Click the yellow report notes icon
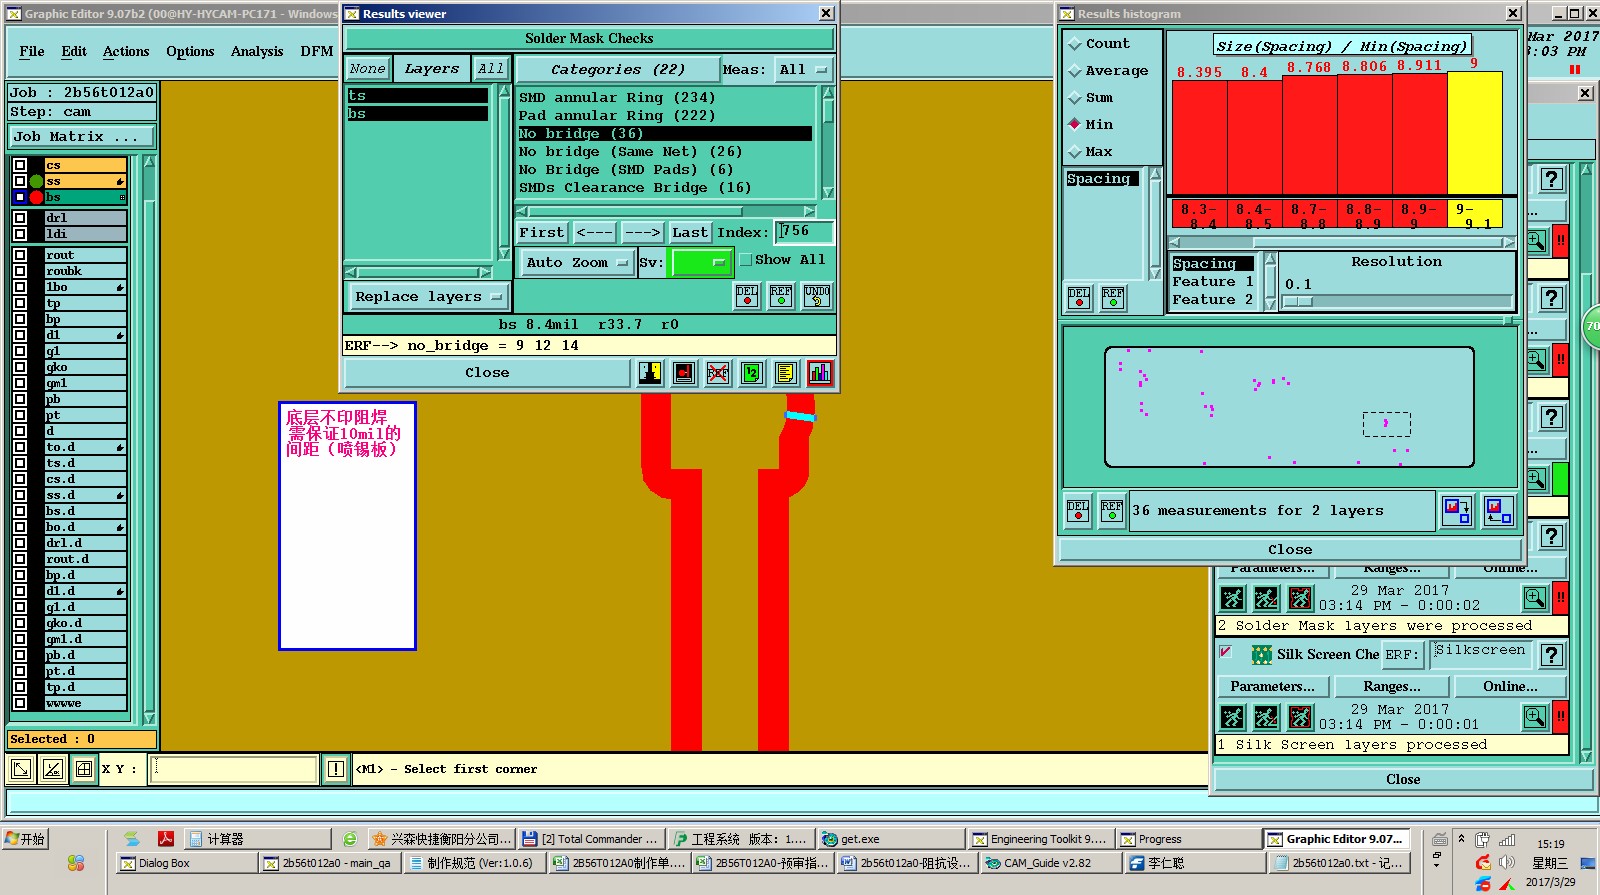This screenshot has width=1600, height=895. click(786, 373)
